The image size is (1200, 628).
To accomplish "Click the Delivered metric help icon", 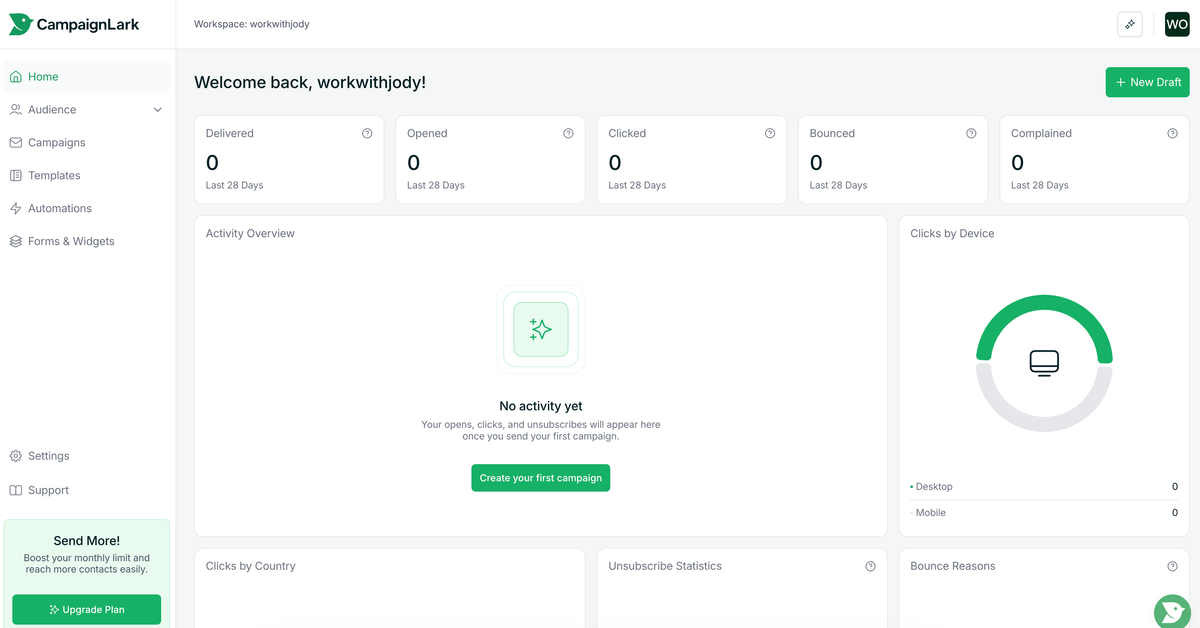I will [x=366, y=132].
